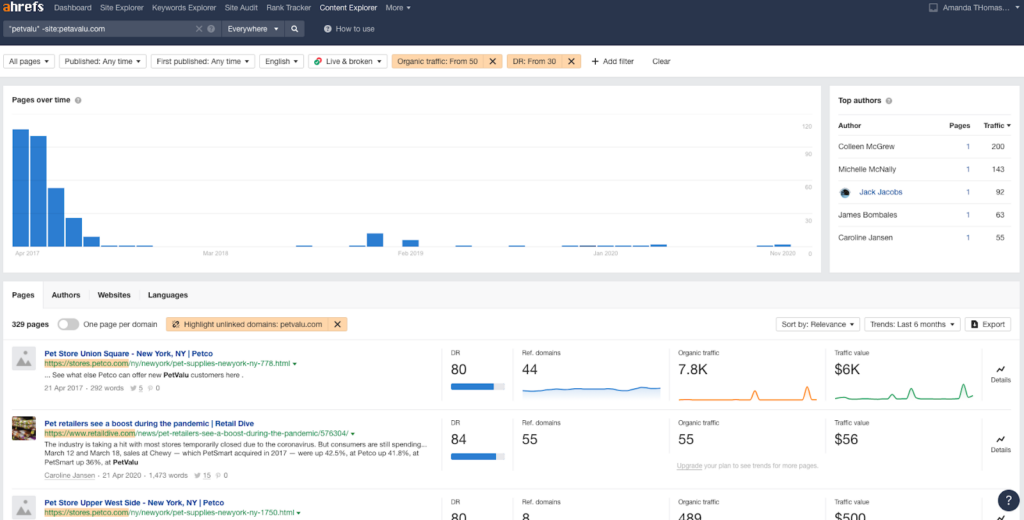This screenshot has height=520, width=1024.
Task: Sort Top authors by Traffic column
Action: [x=997, y=125]
